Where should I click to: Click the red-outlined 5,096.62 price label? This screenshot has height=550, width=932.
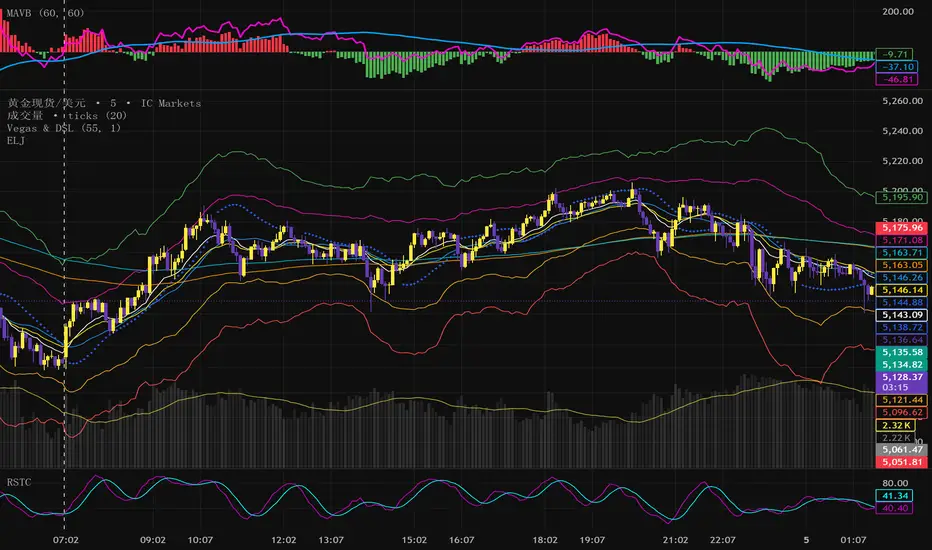point(902,413)
